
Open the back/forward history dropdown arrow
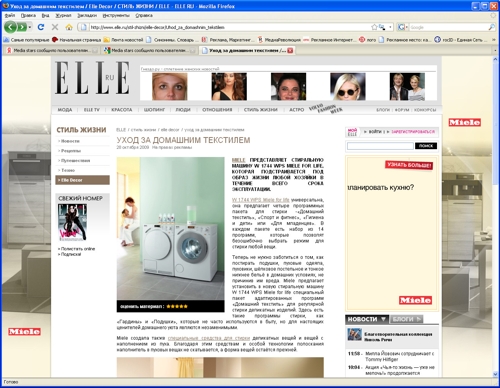[30, 27]
